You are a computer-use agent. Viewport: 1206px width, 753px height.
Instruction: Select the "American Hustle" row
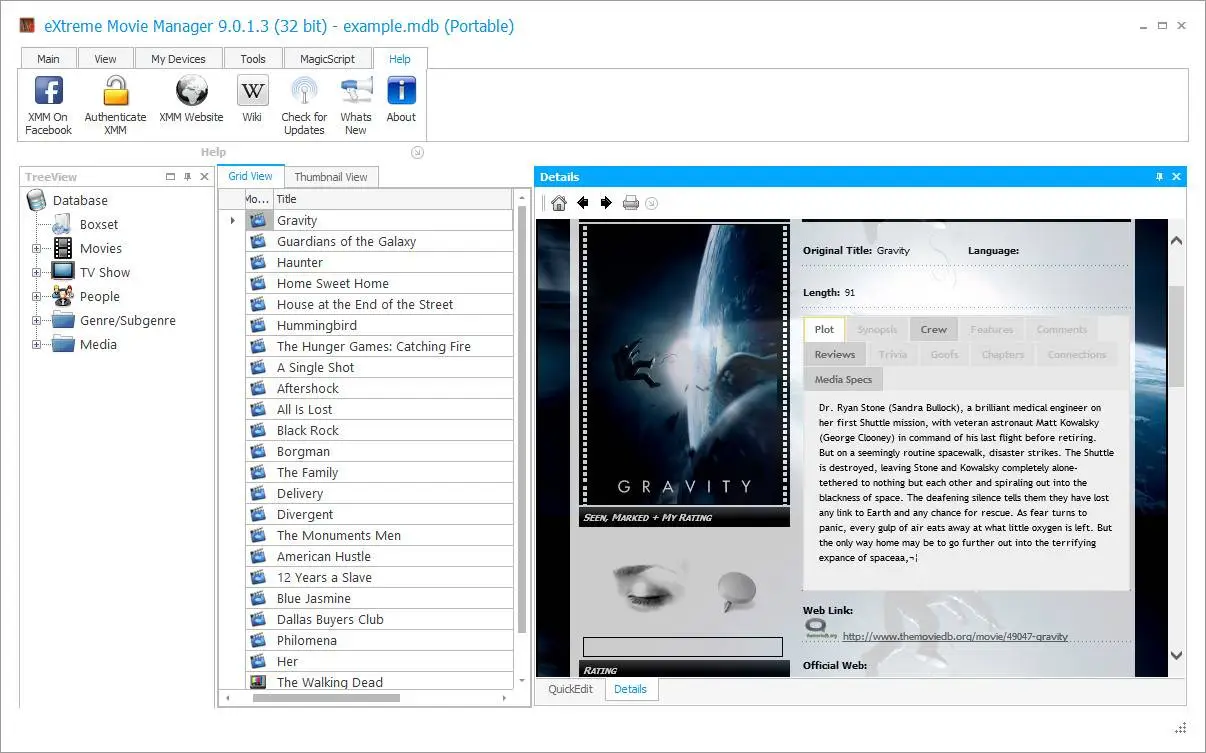click(380, 556)
